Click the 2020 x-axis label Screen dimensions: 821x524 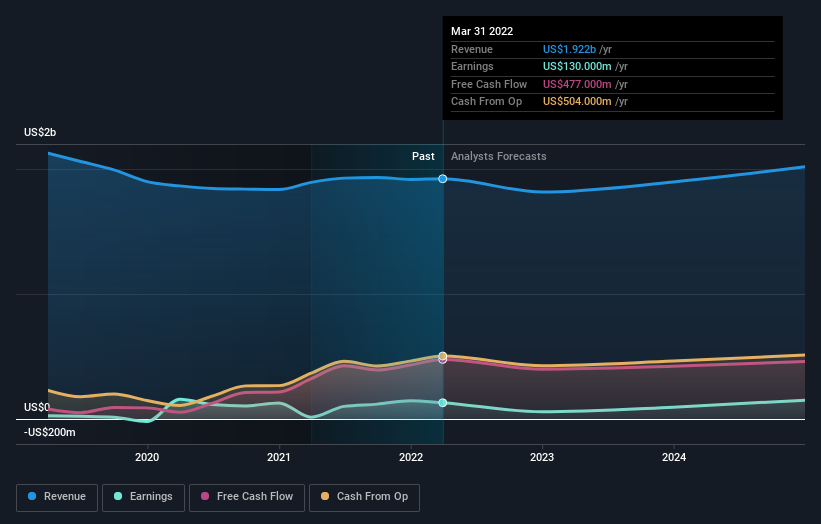tap(147, 458)
